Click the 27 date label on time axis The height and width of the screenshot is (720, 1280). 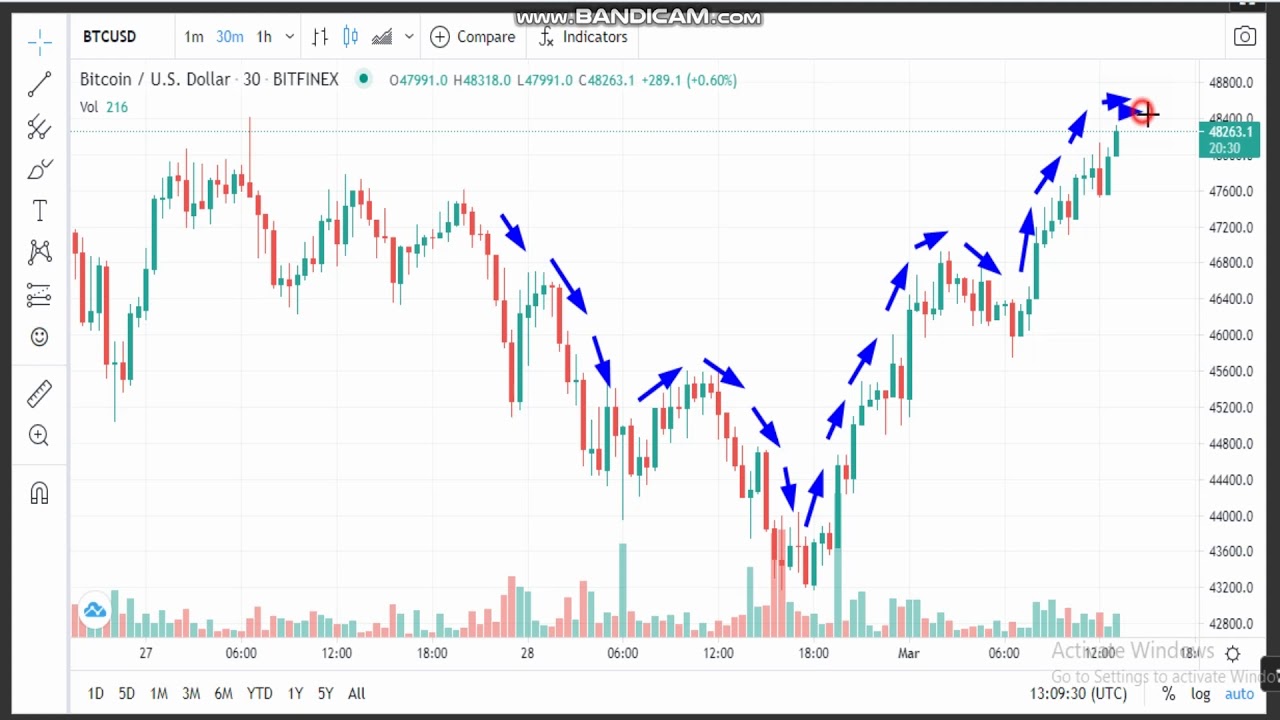click(146, 653)
